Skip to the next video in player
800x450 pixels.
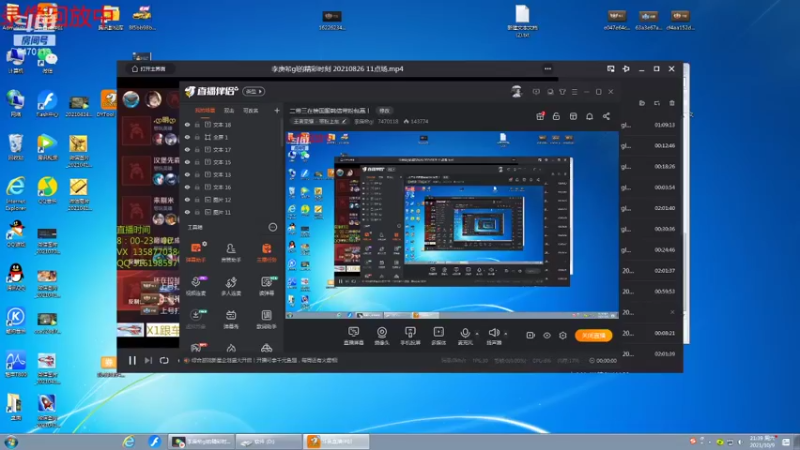pyautogui.click(x=148, y=360)
